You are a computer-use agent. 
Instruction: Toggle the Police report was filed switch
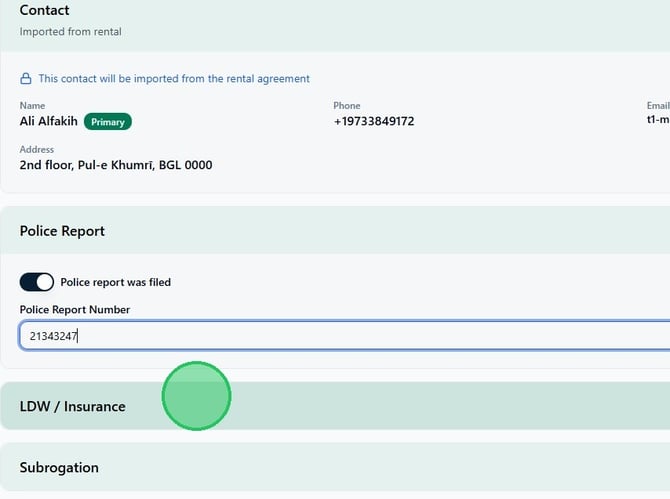[37, 282]
